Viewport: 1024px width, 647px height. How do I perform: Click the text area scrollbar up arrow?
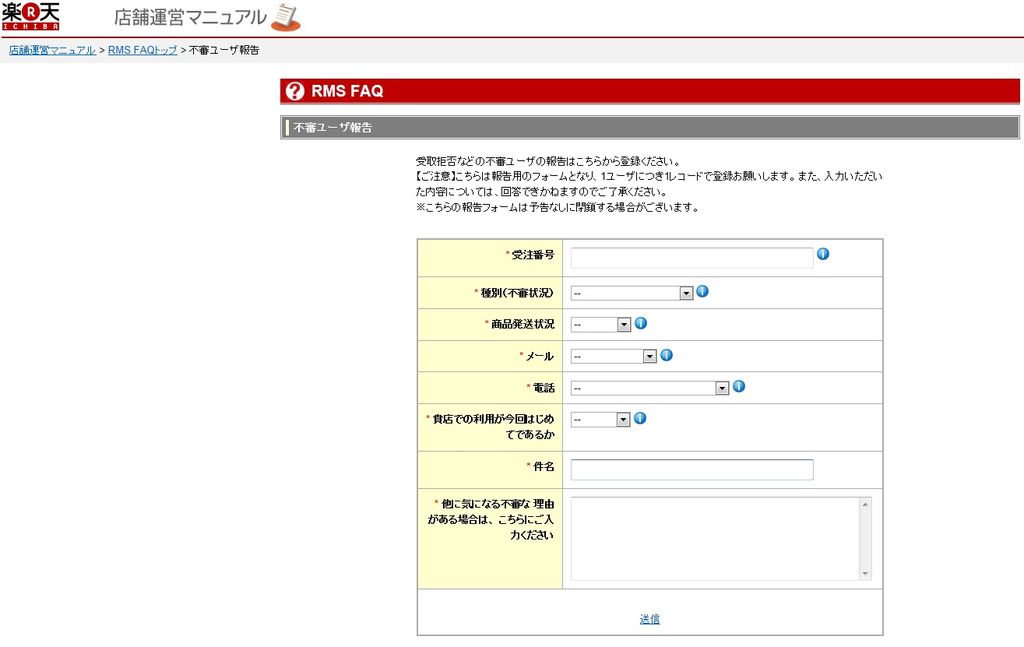(x=865, y=504)
